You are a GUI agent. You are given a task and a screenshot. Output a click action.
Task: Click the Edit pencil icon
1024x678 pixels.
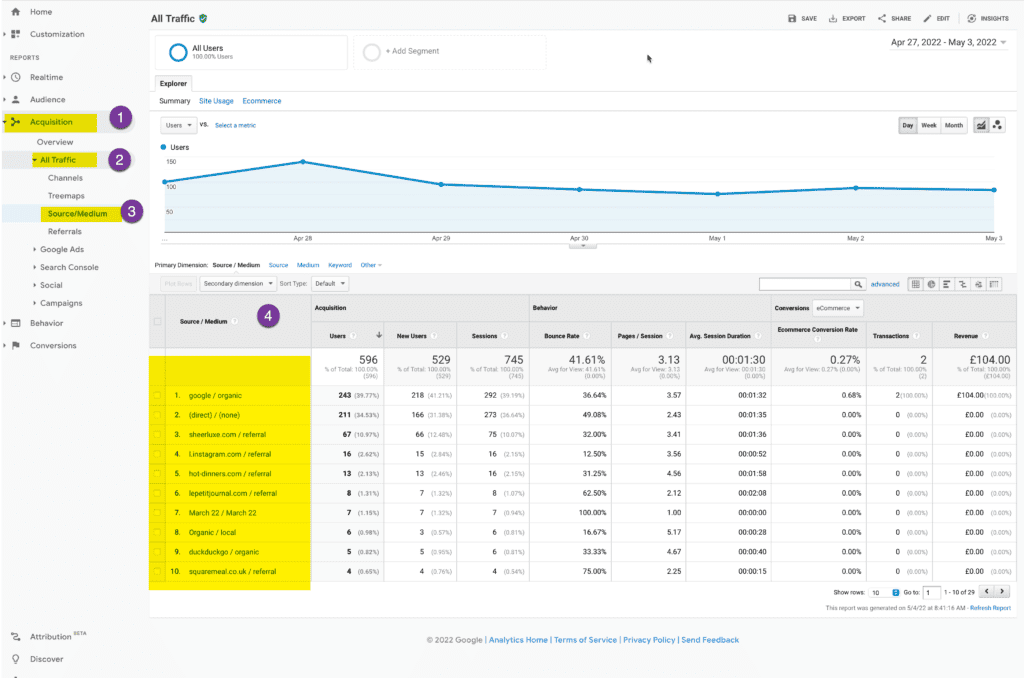928,18
